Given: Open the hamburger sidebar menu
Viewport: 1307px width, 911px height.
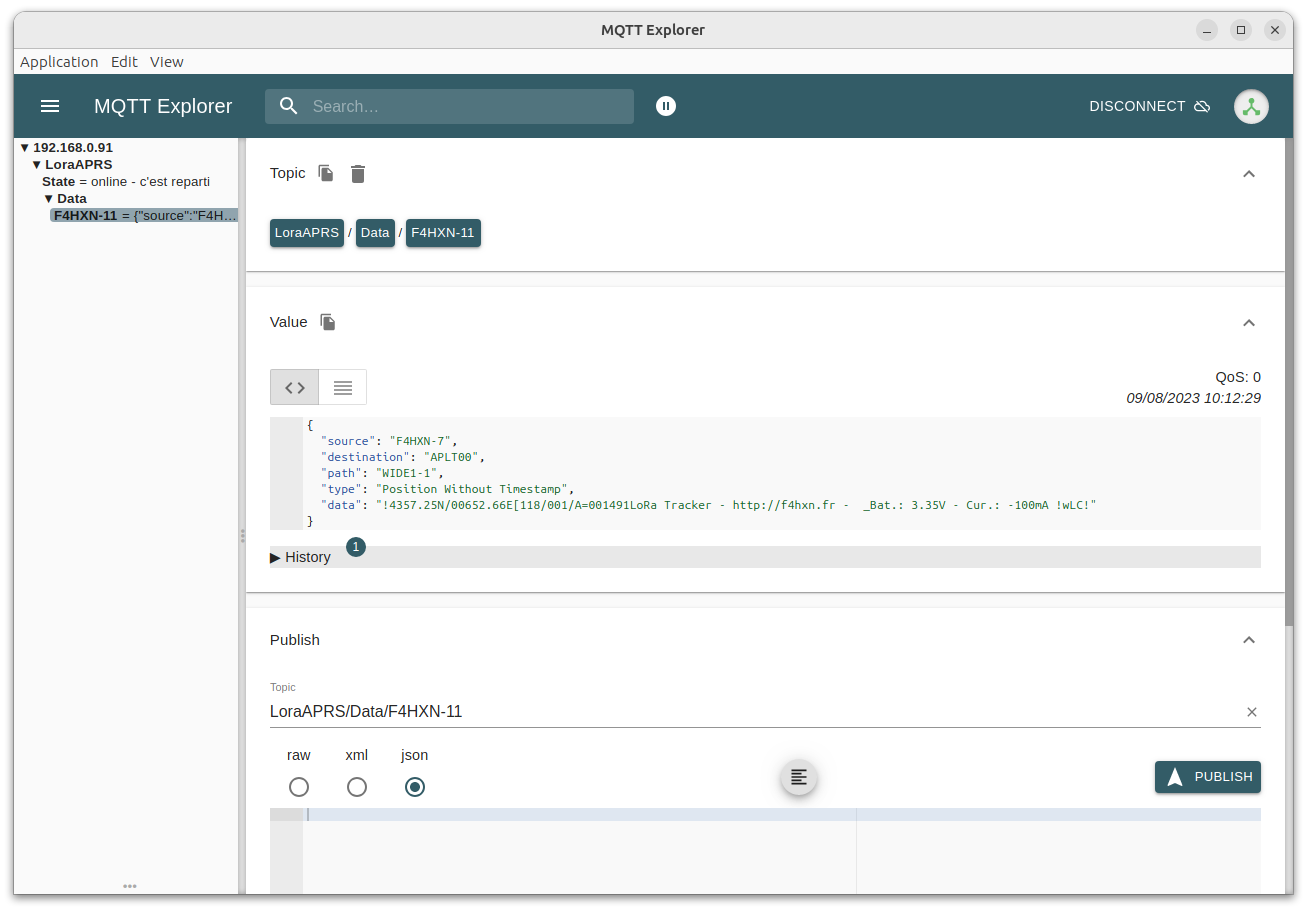Looking at the screenshot, I should (x=50, y=106).
